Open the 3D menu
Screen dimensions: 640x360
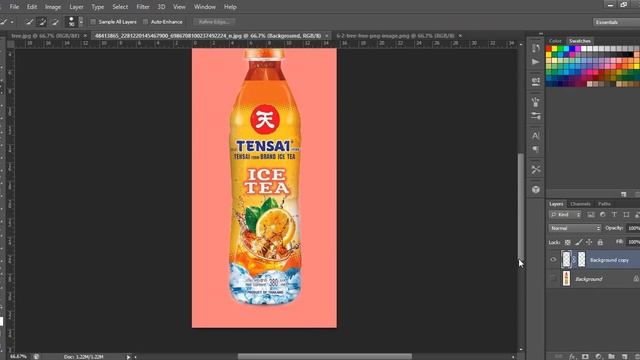(161, 7)
